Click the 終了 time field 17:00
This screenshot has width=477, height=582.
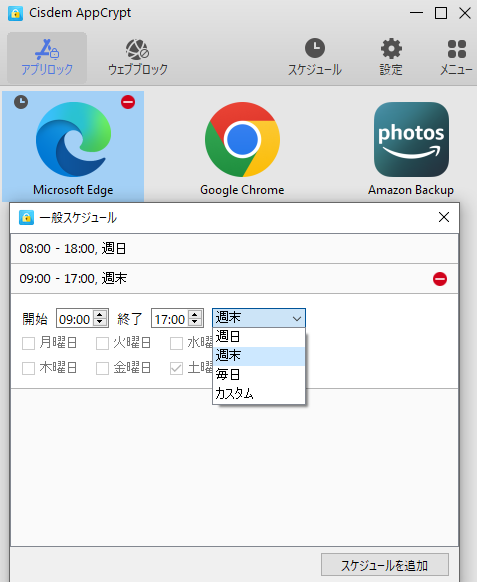pyautogui.click(x=170, y=318)
